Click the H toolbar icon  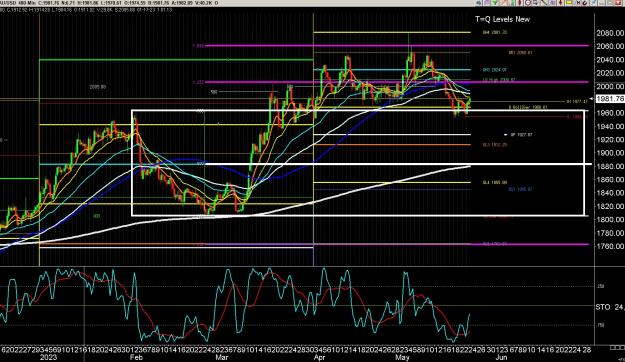578,2
